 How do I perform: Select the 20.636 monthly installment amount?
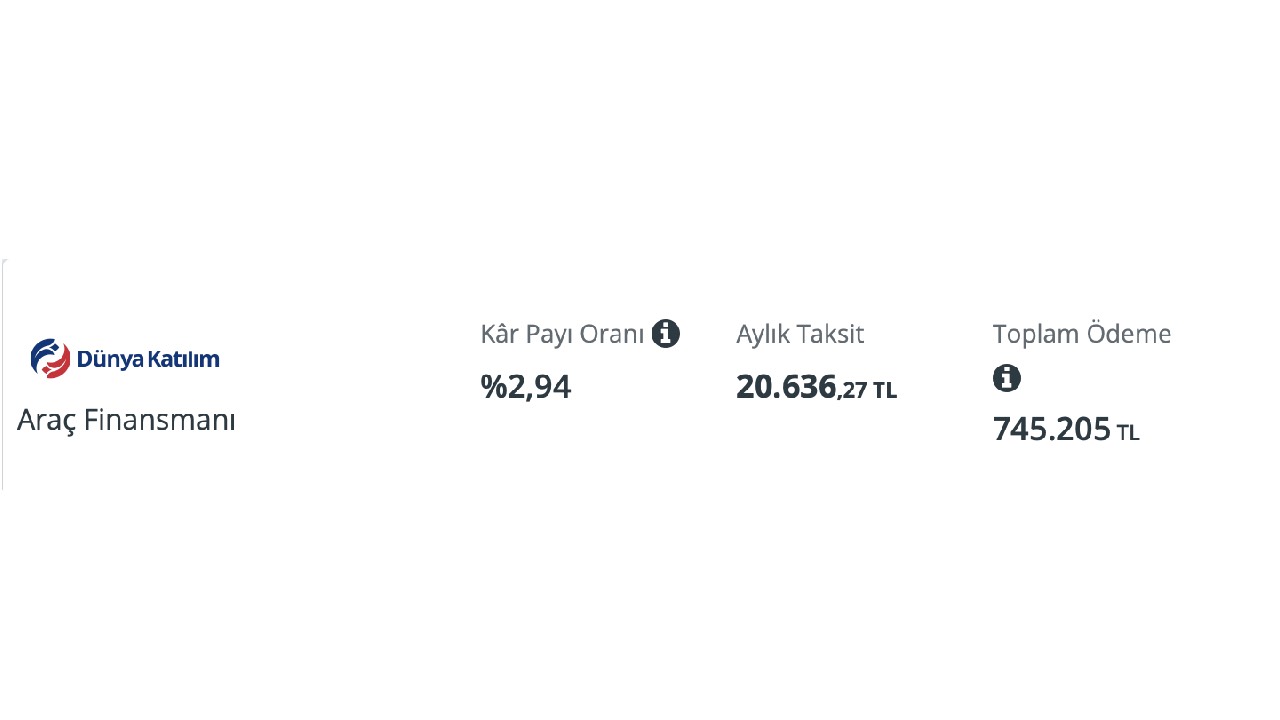[786, 387]
